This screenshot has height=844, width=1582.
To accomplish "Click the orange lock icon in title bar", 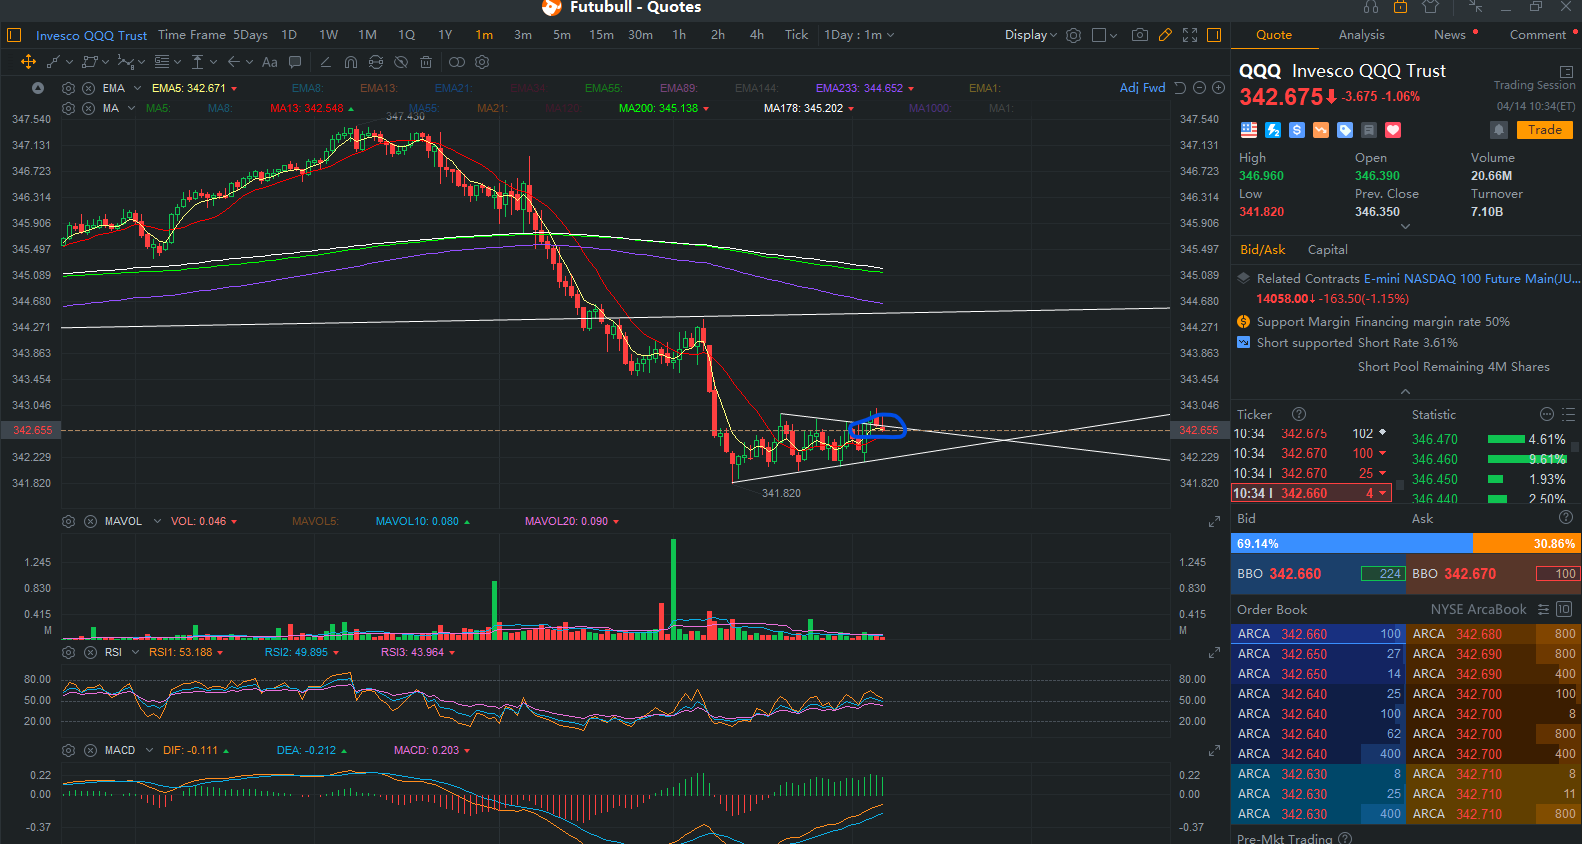I will click(1400, 7).
